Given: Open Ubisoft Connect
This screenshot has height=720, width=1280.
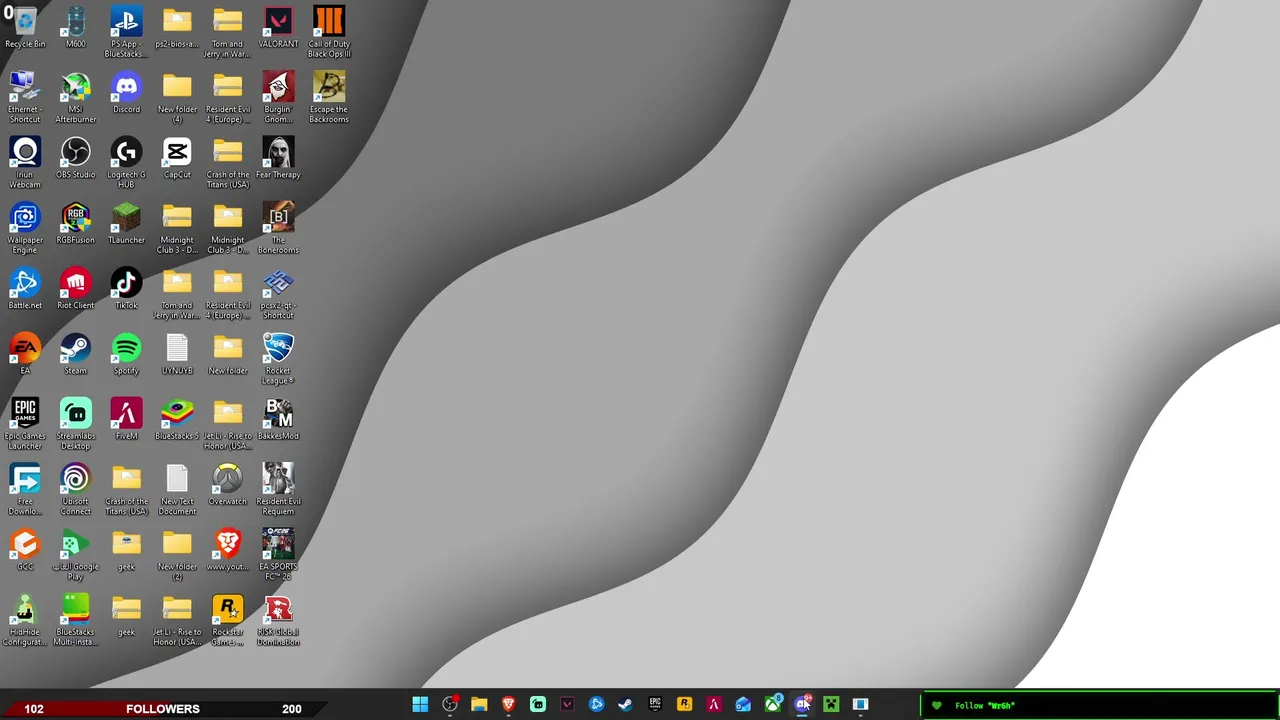Looking at the screenshot, I should pyautogui.click(x=76, y=490).
